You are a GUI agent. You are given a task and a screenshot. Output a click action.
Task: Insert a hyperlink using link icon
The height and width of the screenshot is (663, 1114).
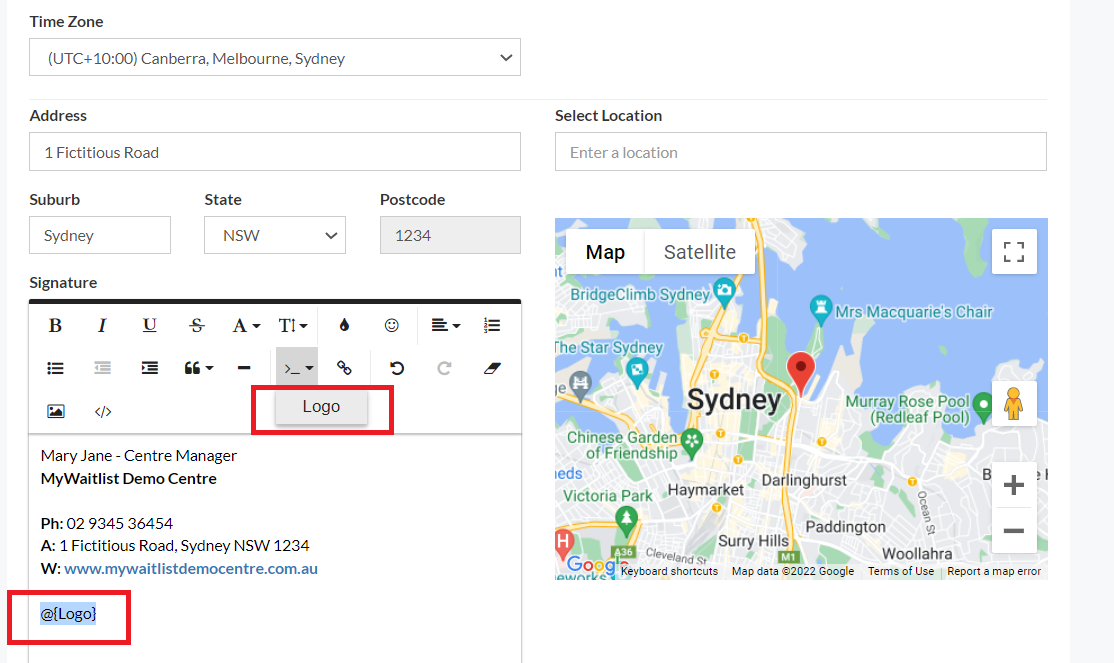pos(344,368)
